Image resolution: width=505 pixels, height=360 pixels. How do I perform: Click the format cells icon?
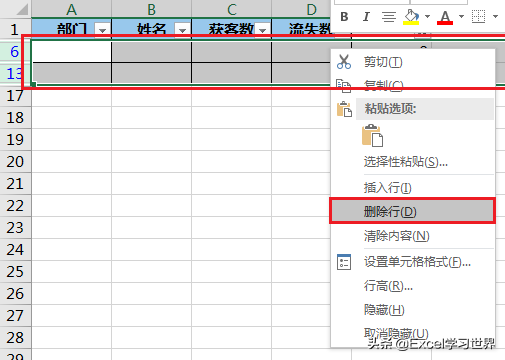pos(344,262)
